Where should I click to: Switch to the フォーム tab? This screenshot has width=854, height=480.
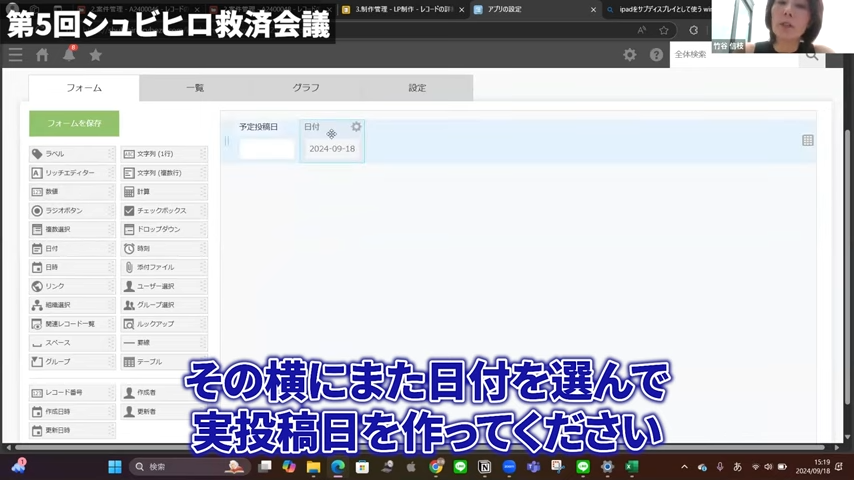point(84,88)
